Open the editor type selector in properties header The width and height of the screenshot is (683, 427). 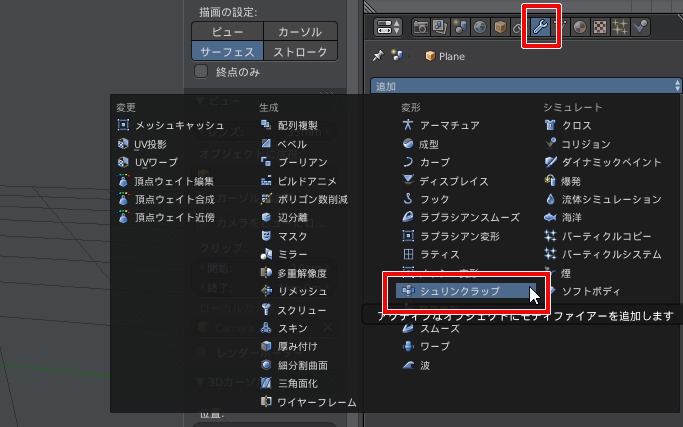pos(388,27)
